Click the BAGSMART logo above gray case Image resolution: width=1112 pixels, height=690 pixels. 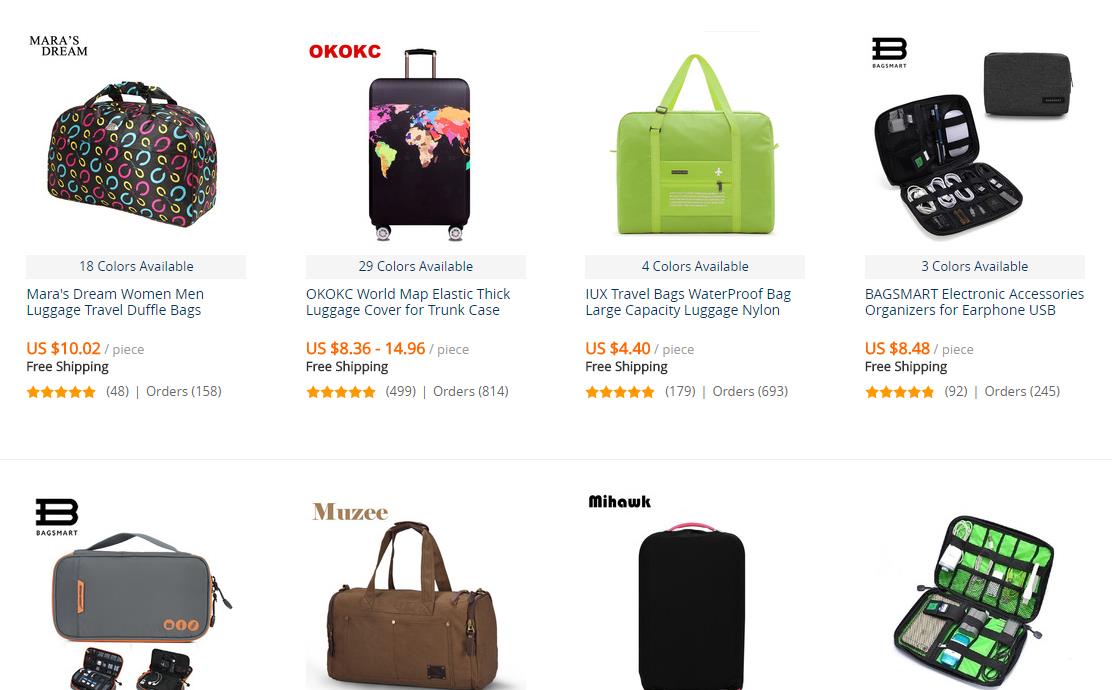57,517
